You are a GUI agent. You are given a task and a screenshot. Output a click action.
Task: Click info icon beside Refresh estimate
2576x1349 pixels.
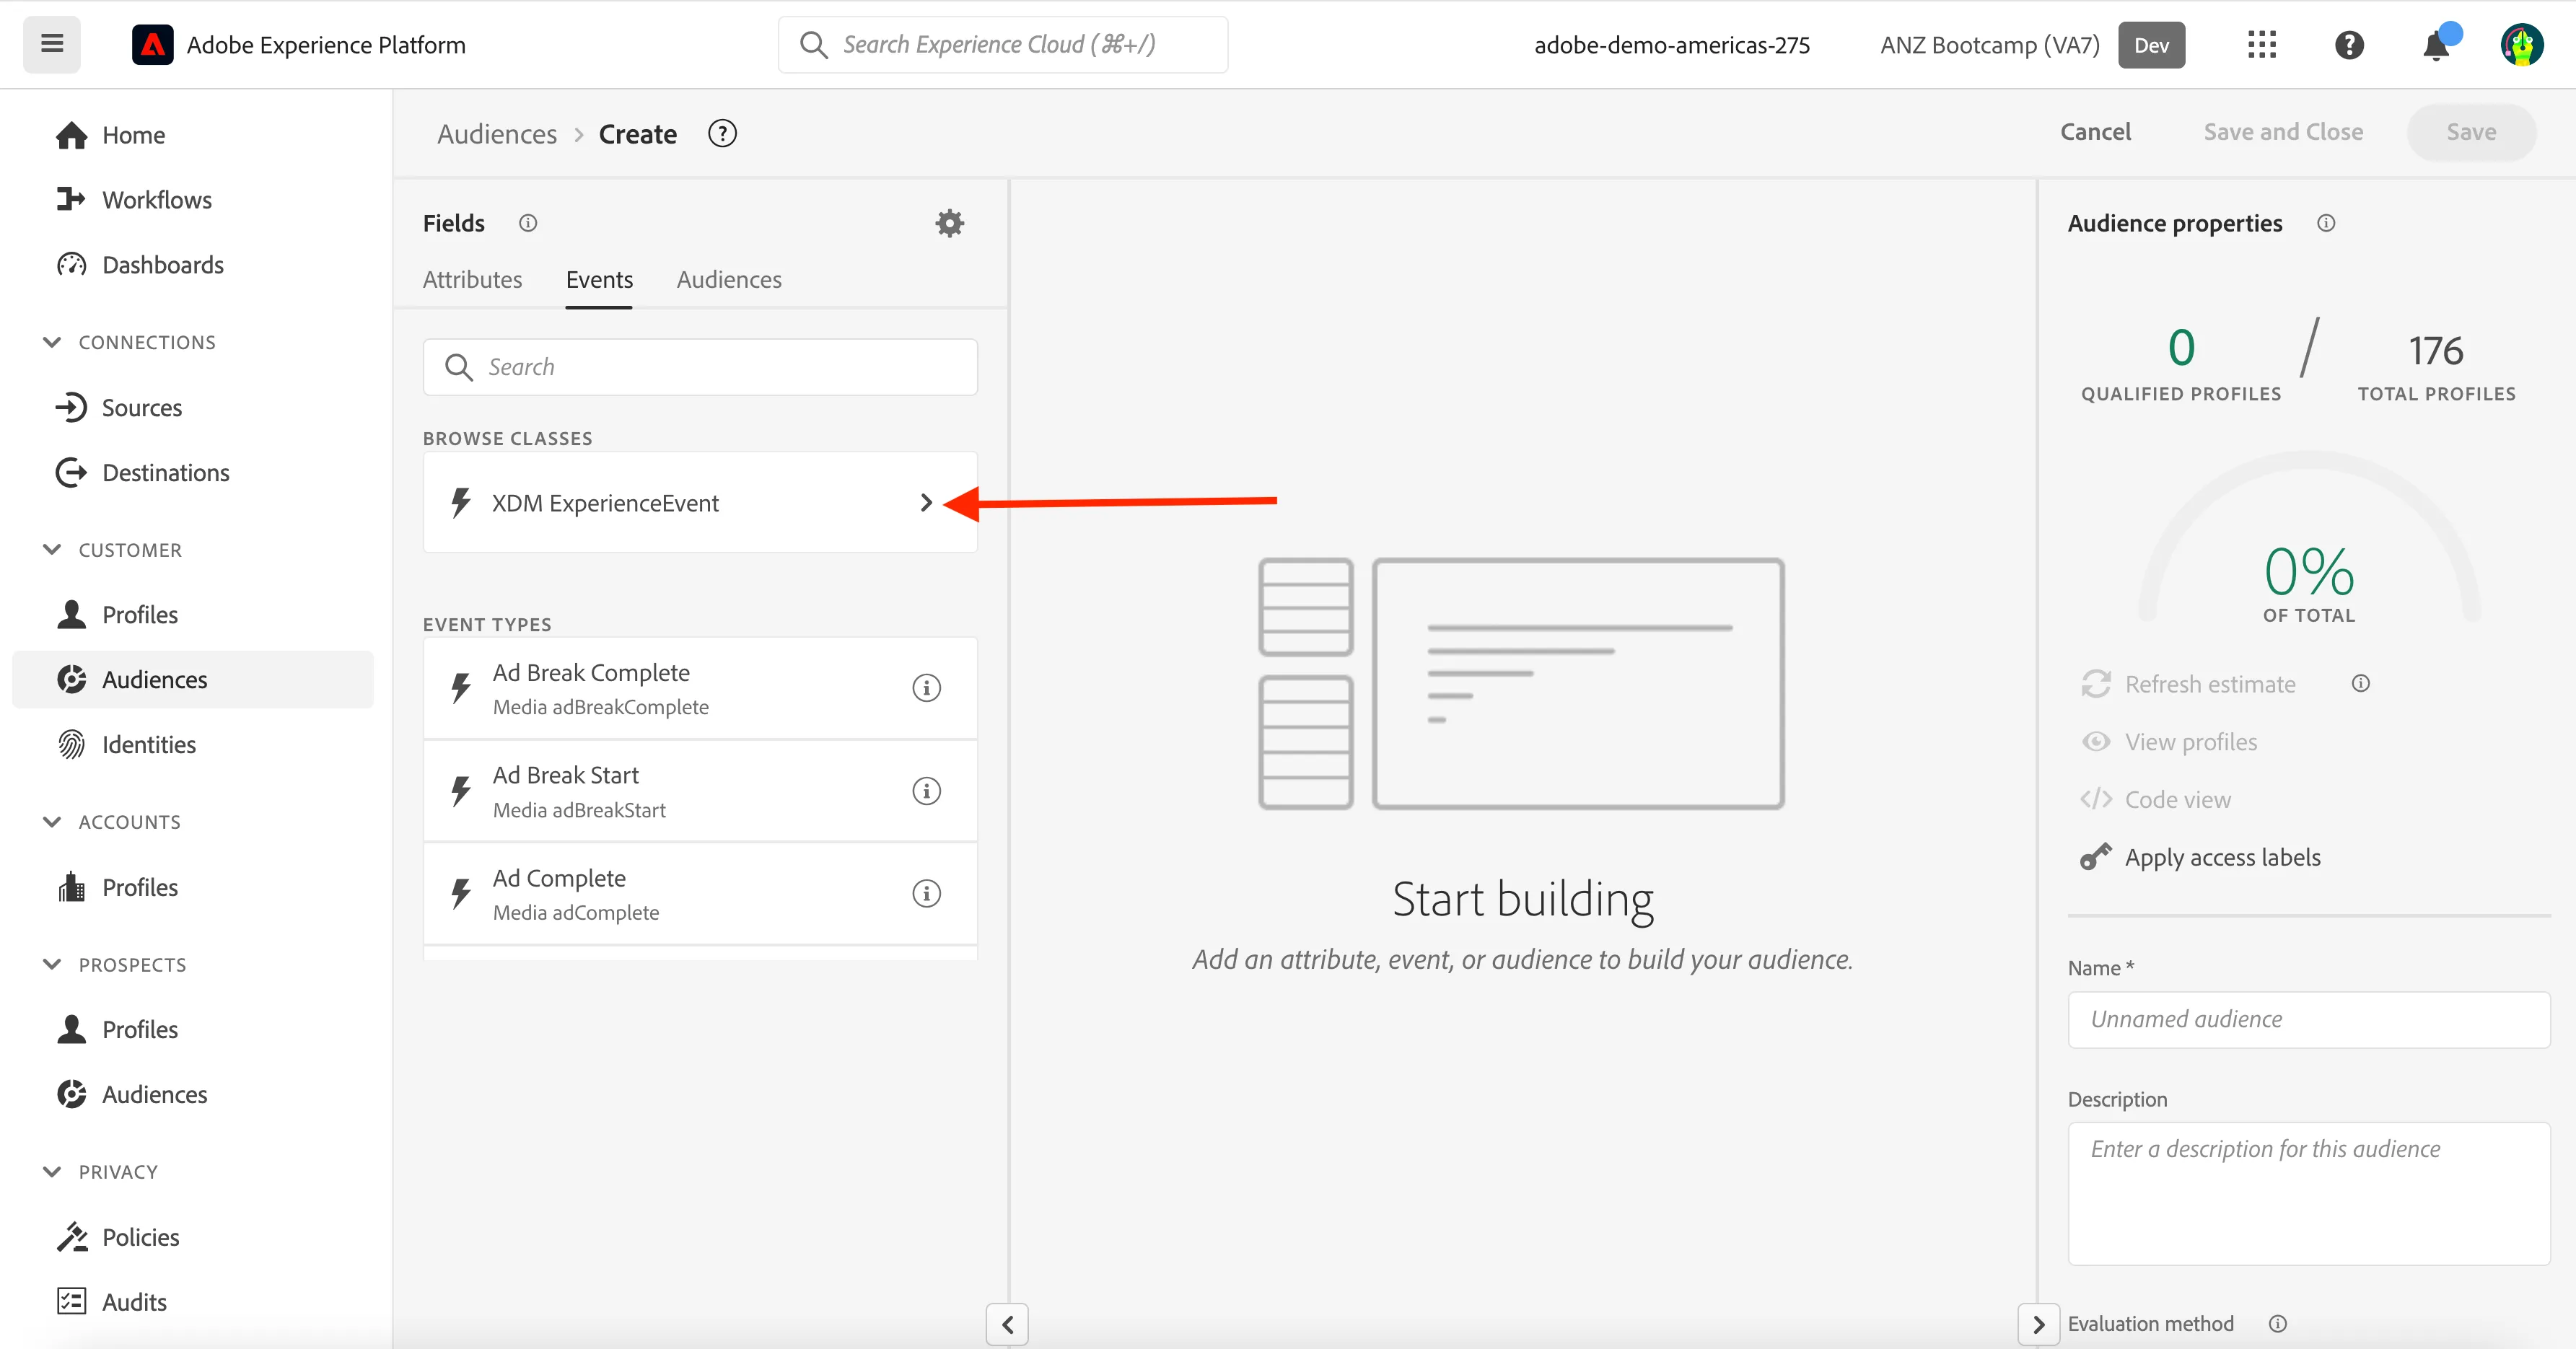pyautogui.click(x=2361, y=684)
